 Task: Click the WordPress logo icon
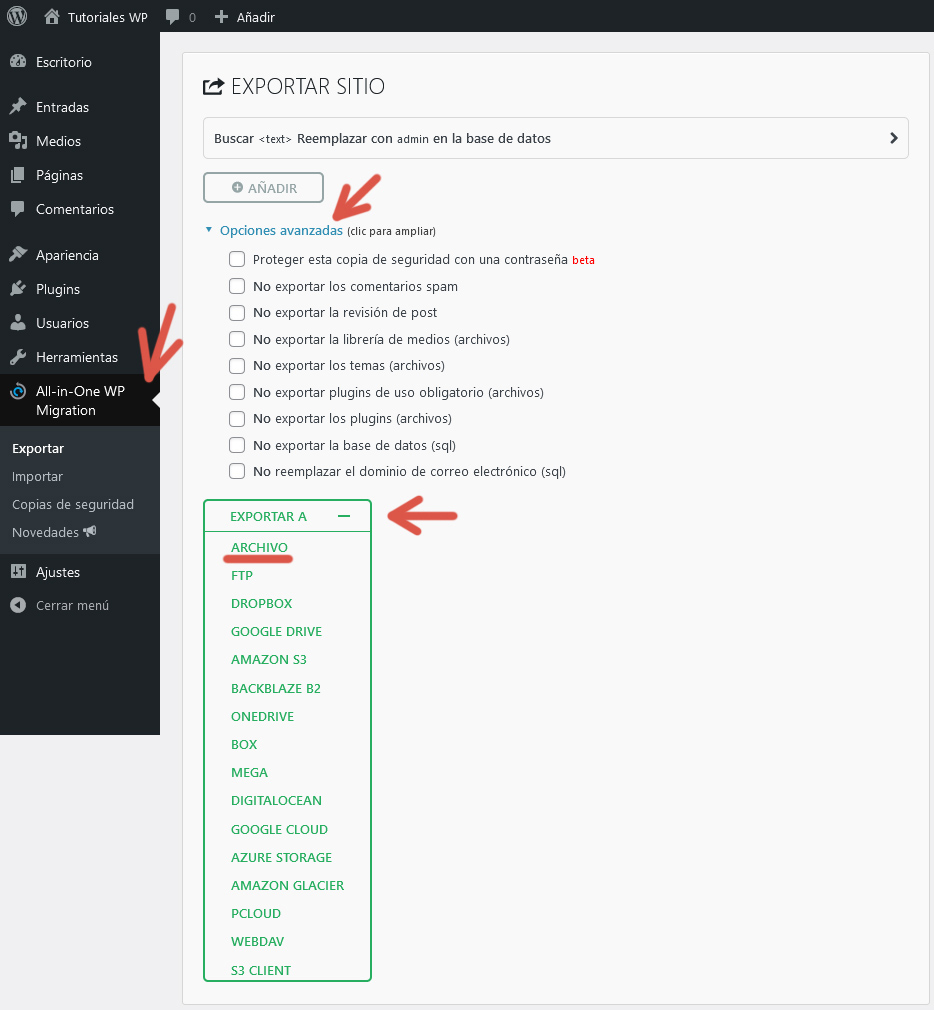pos(17,16)
